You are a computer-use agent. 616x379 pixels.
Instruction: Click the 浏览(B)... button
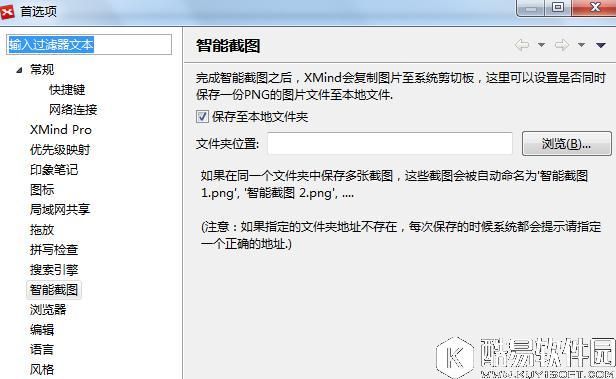click(566, 144)
